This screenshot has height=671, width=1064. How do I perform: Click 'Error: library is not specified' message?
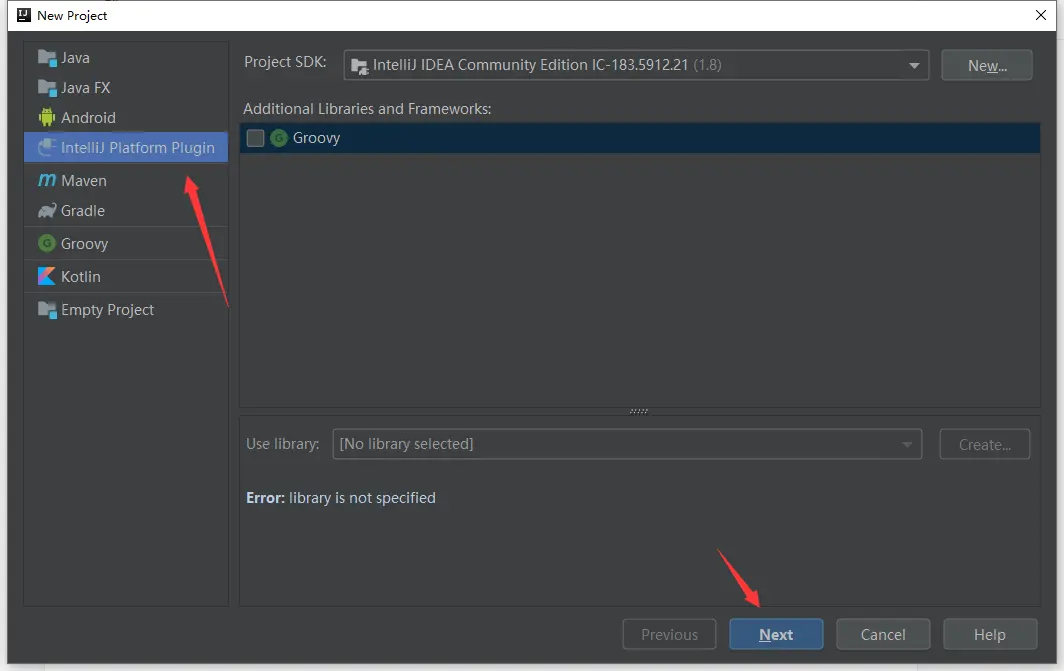point(341,498)
